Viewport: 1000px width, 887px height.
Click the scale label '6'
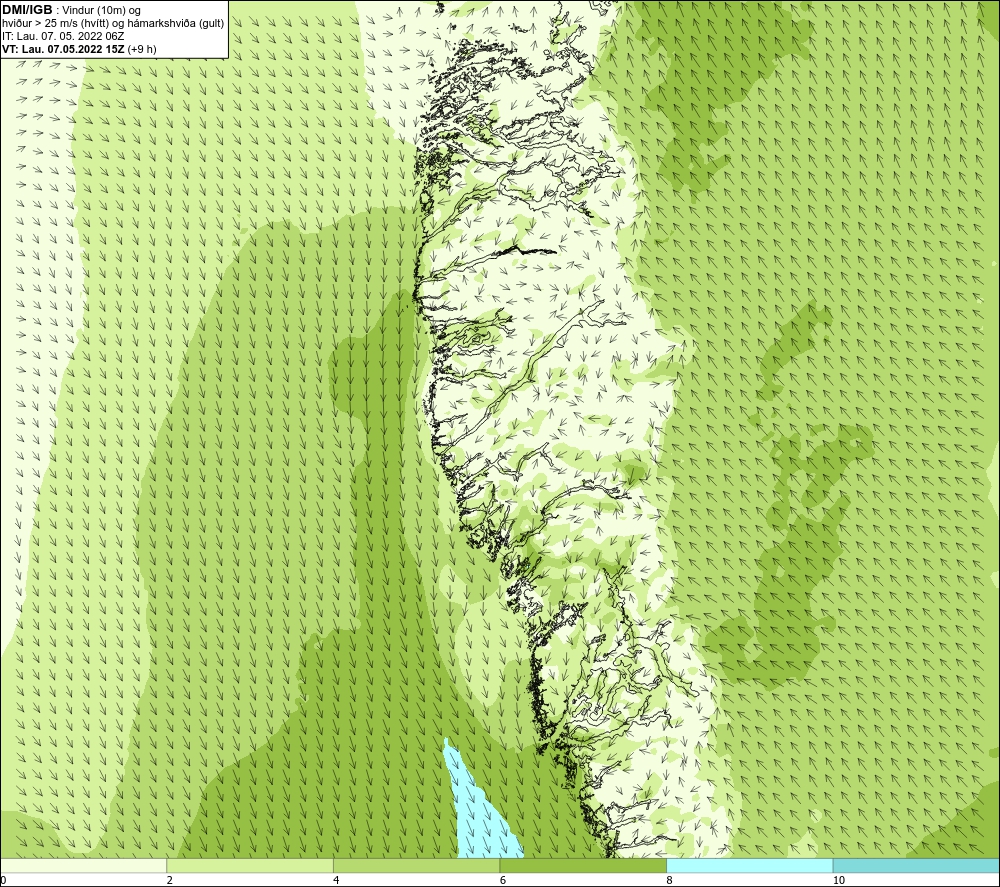[503, 880]
